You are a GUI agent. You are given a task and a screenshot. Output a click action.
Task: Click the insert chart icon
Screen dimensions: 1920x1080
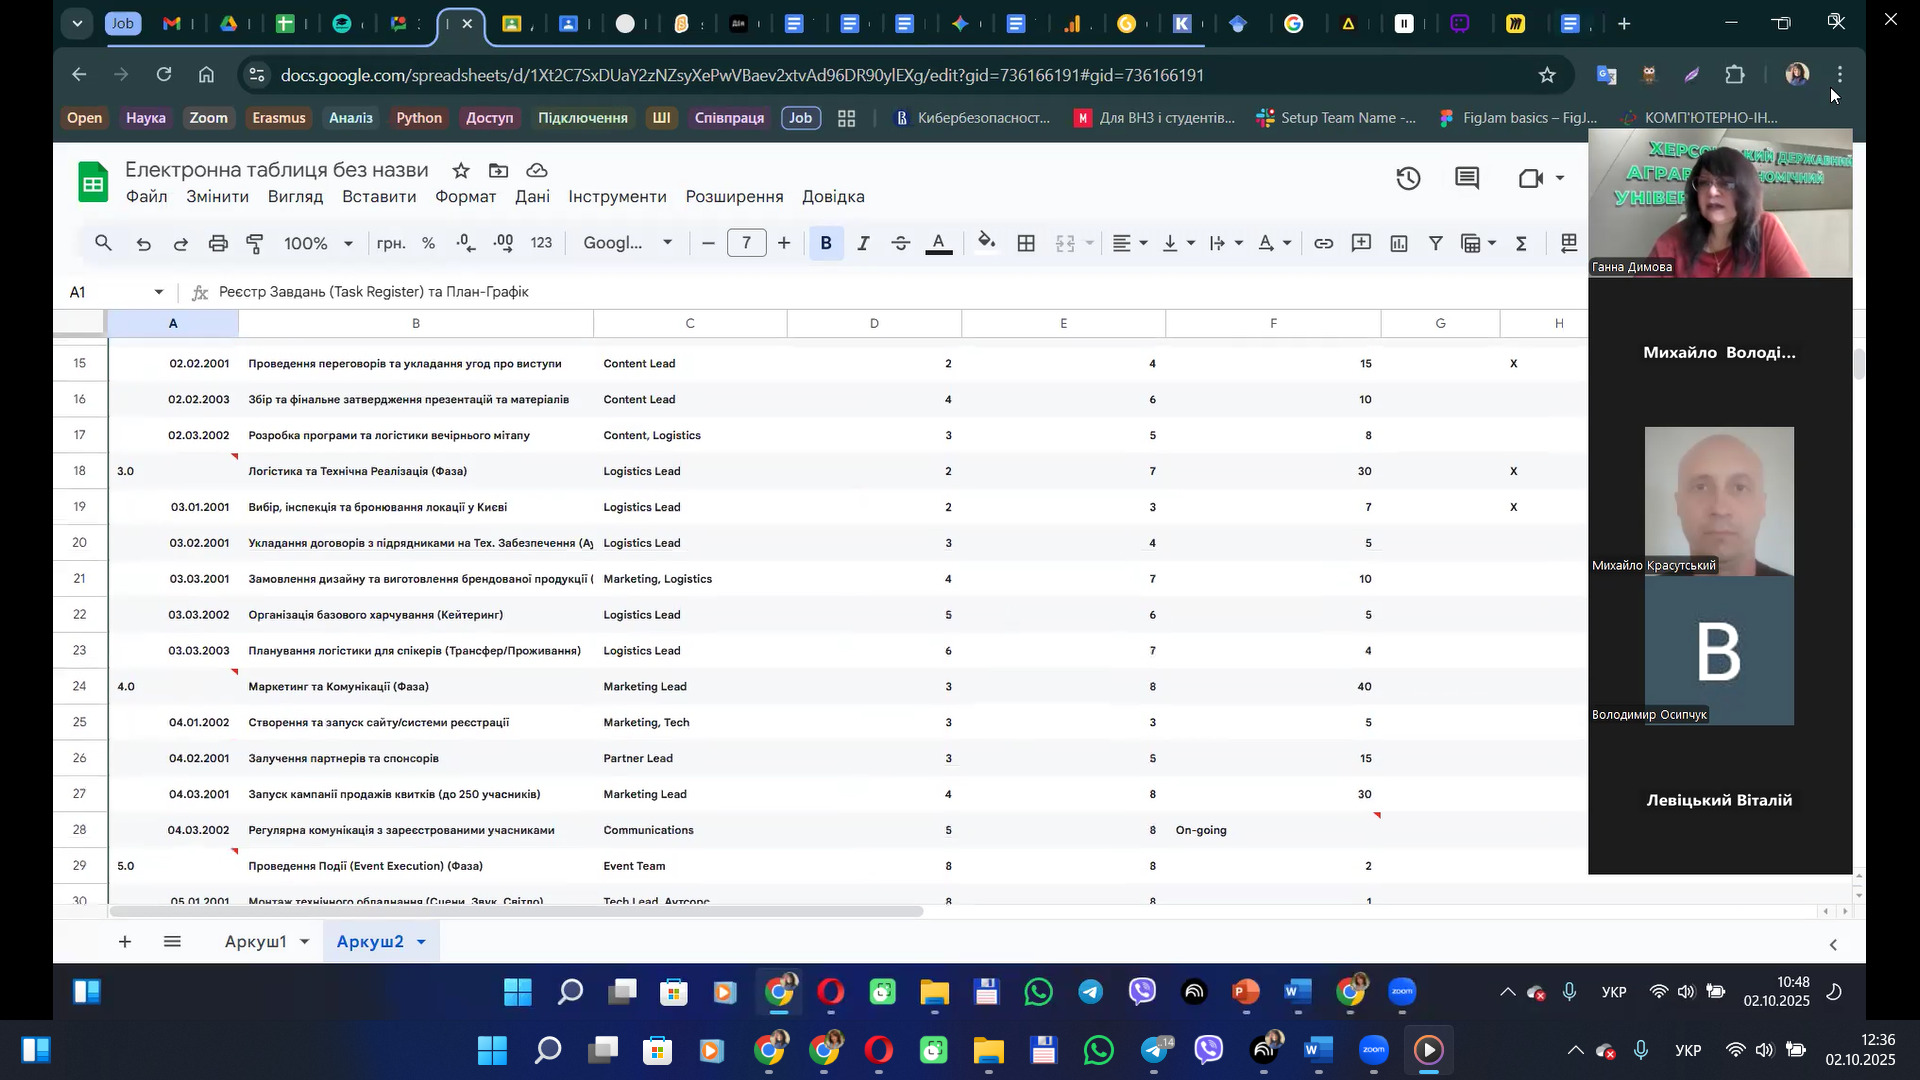(x=1398, y=243)
